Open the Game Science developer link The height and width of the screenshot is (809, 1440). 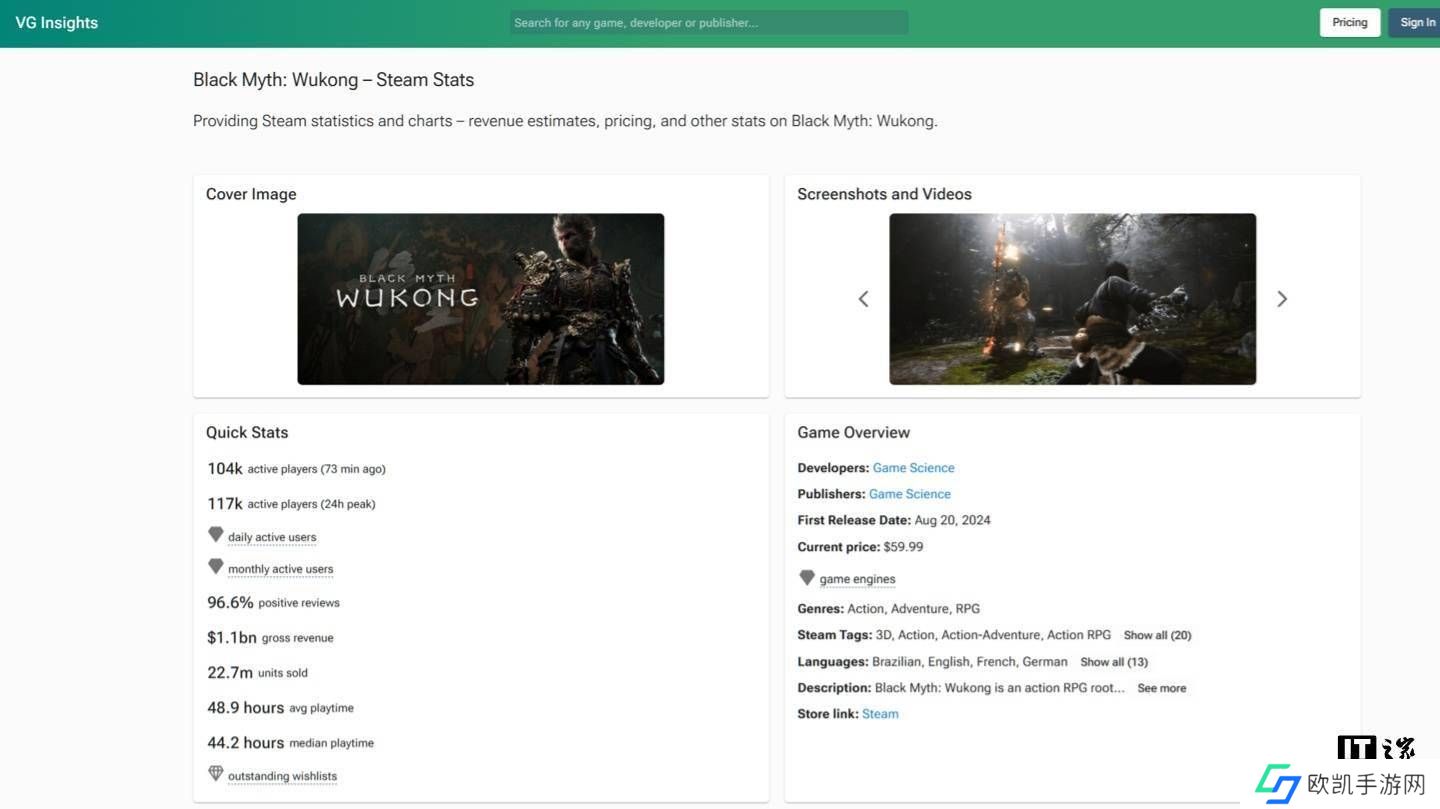(913, 468)
